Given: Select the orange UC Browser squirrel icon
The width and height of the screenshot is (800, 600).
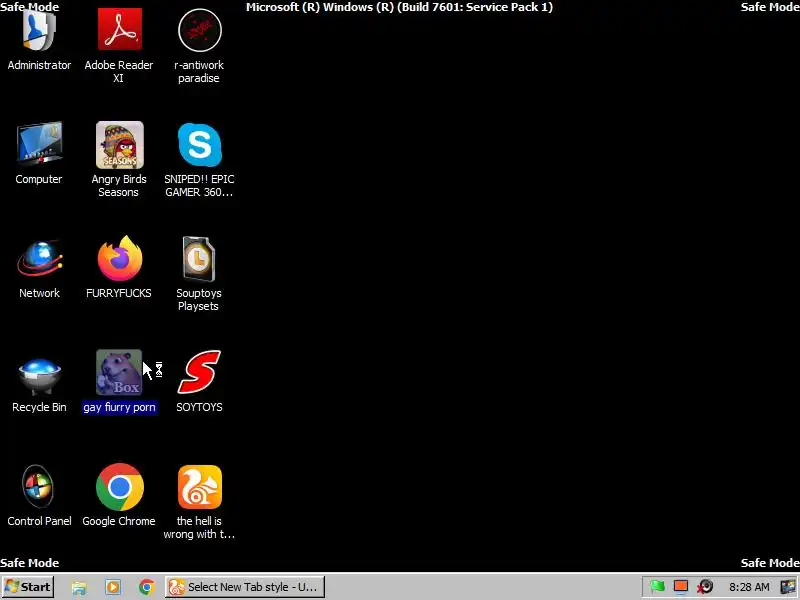Looking at the screenshot, I should [x=199, y=487].
